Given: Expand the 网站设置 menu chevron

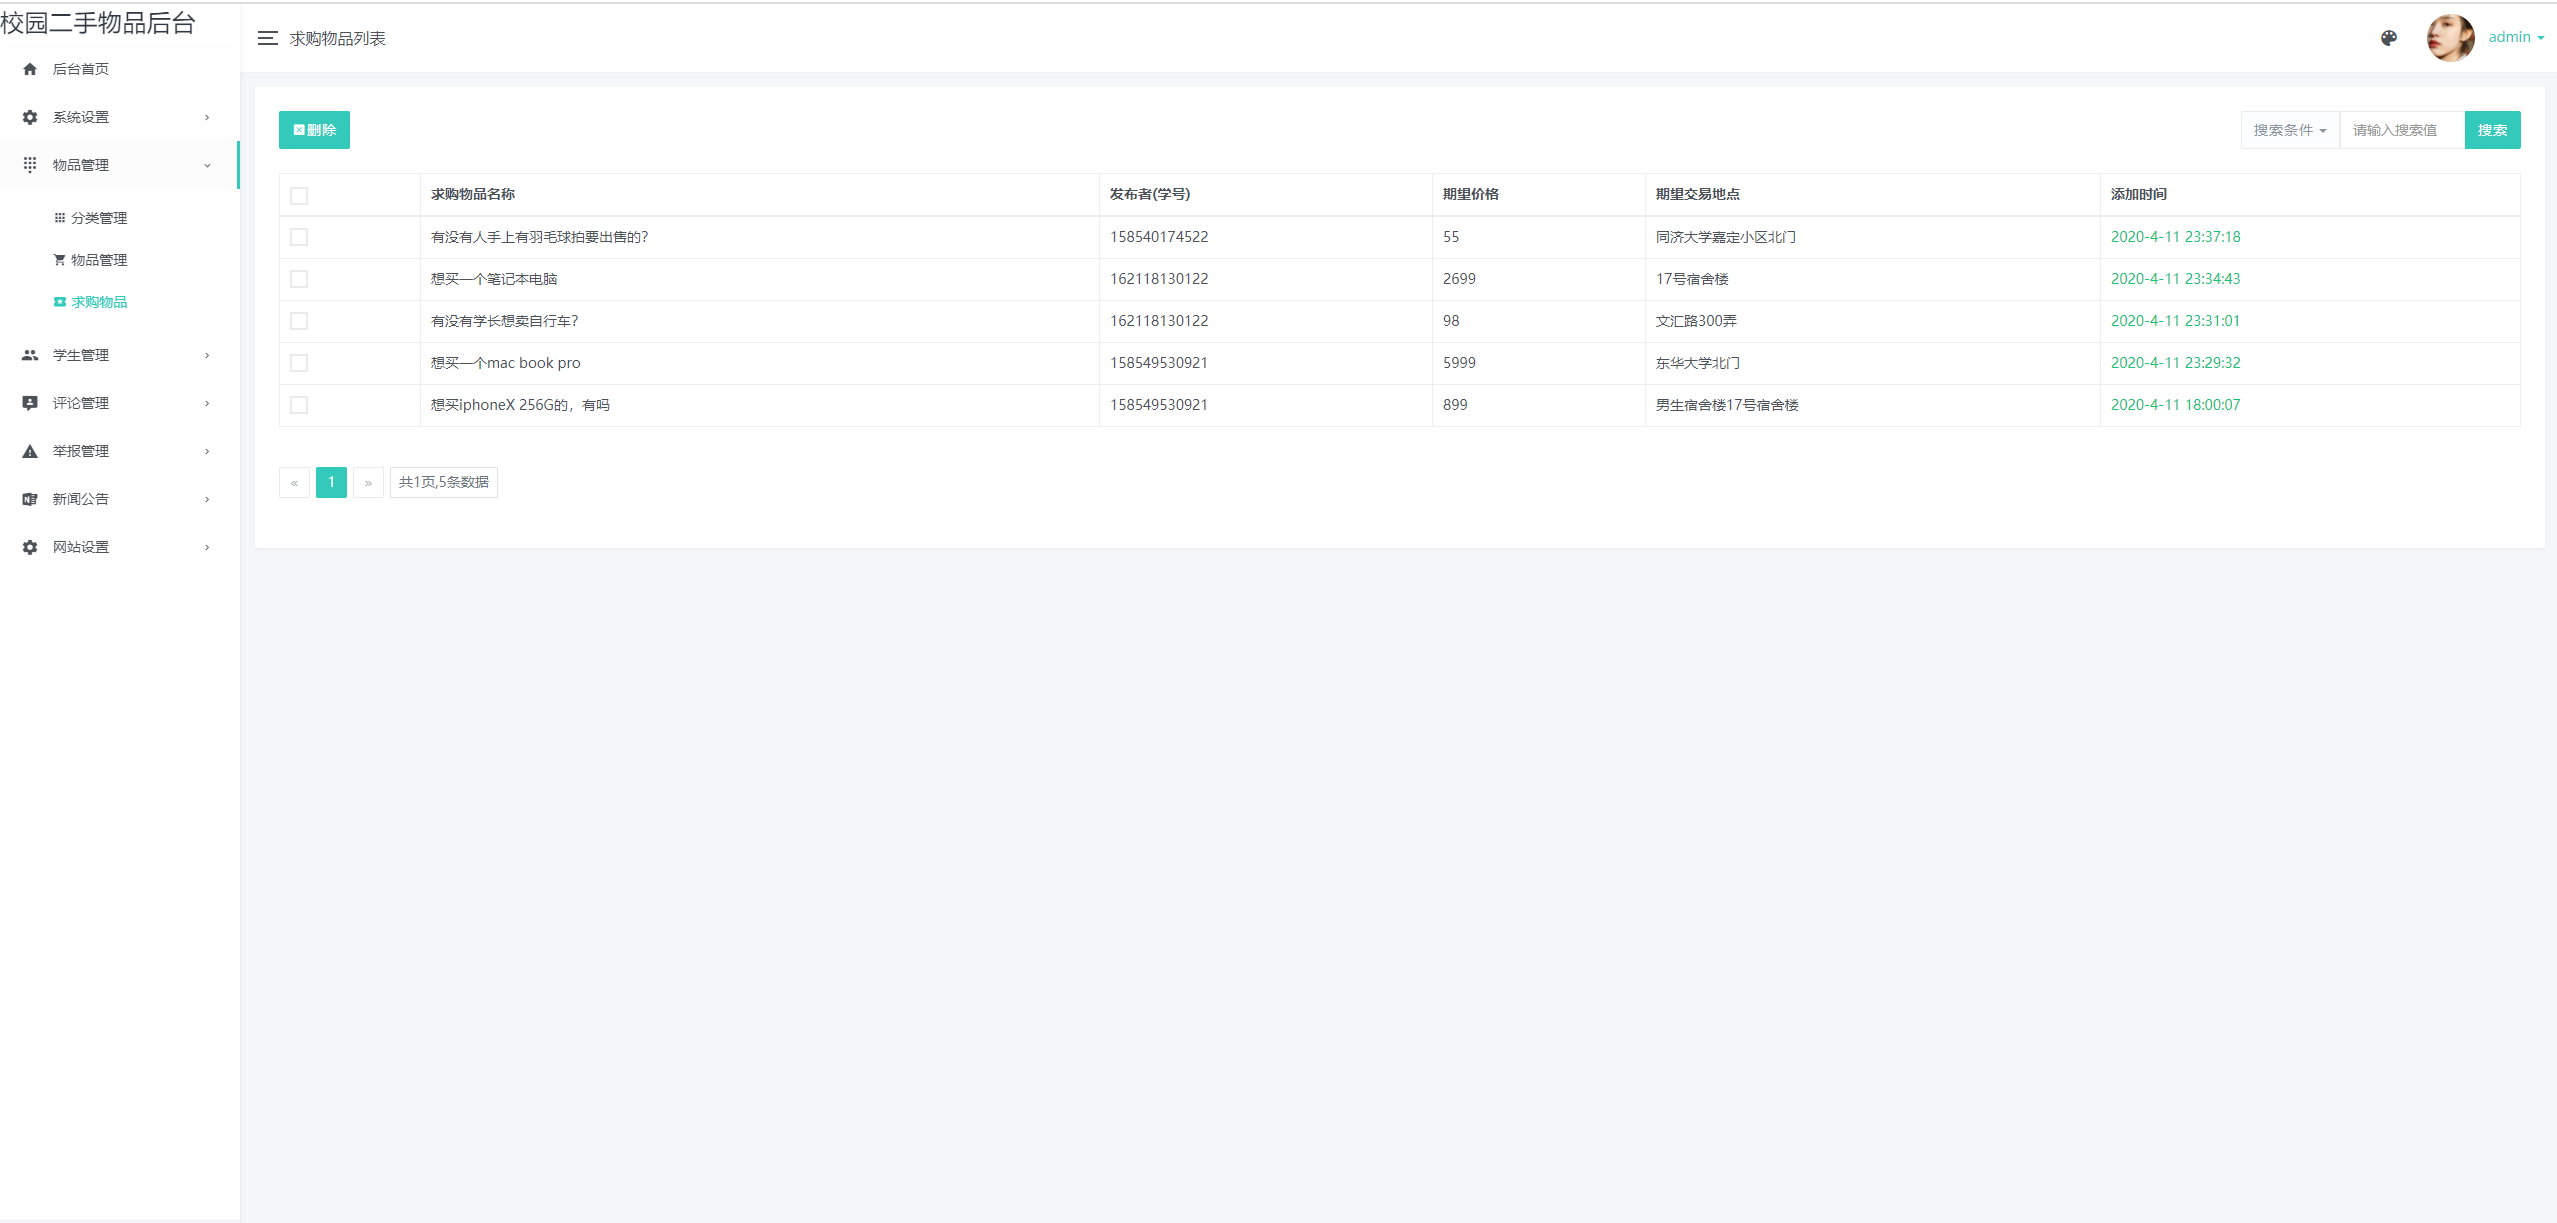Looking at the screenshot, I should pyautogui.click(x=207, y=547).
